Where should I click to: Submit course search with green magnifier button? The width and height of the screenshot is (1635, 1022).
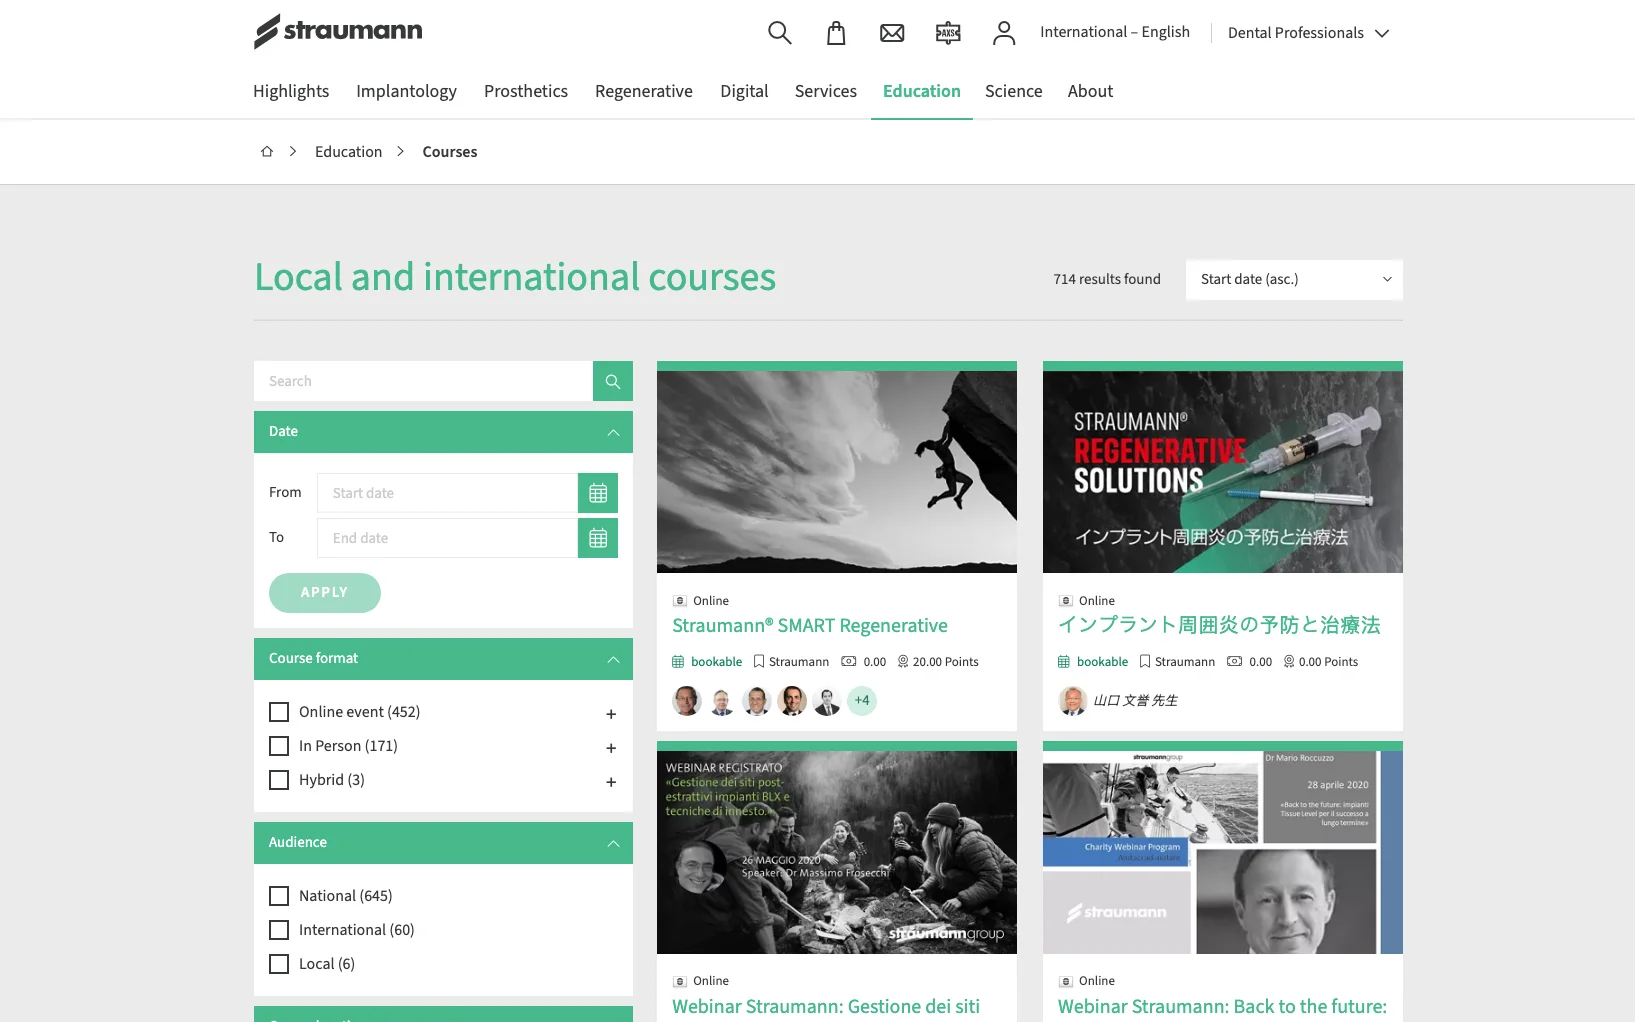(613, 381)
